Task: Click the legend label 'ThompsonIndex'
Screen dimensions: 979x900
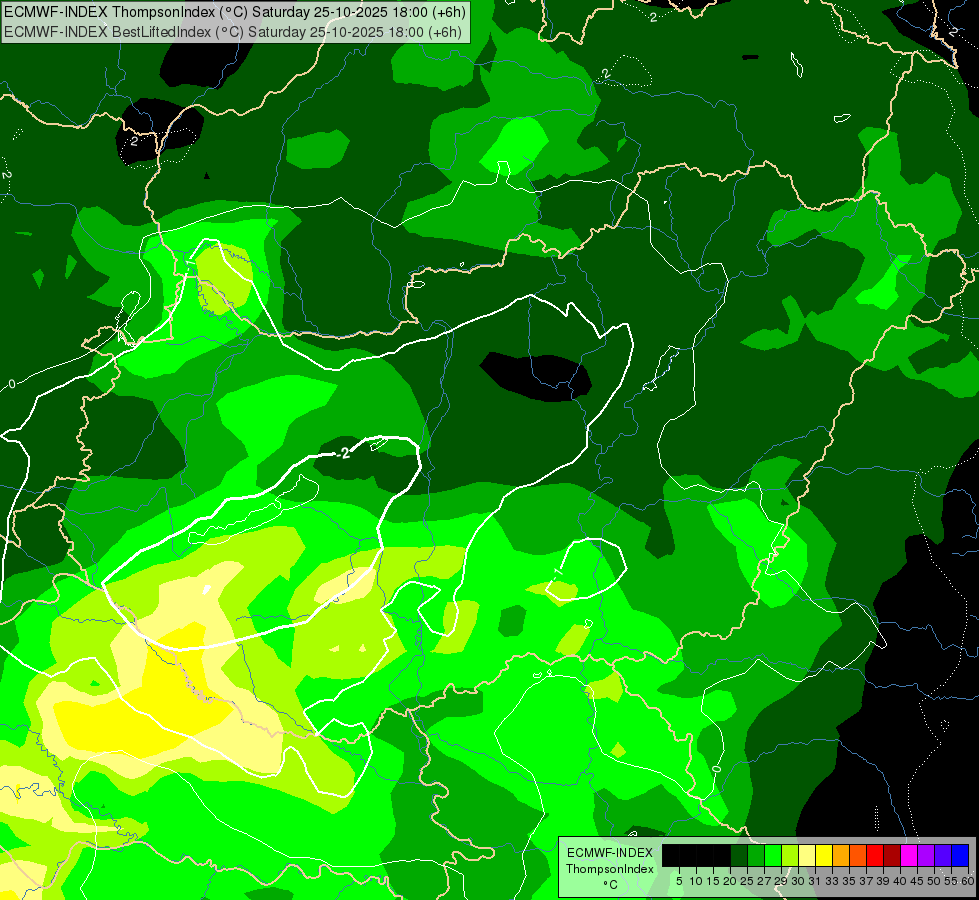Action: [610, 869]
